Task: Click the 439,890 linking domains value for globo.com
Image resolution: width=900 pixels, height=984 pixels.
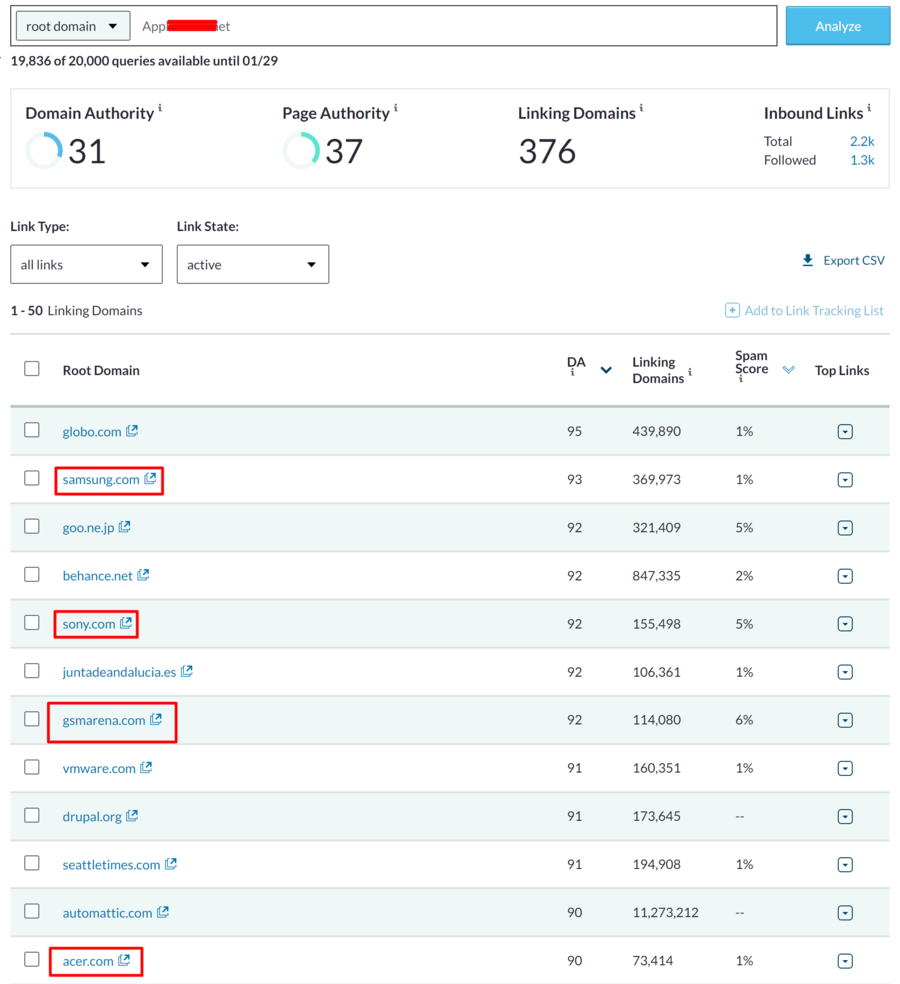Action: pyautogui.click(x=656, y=431)
